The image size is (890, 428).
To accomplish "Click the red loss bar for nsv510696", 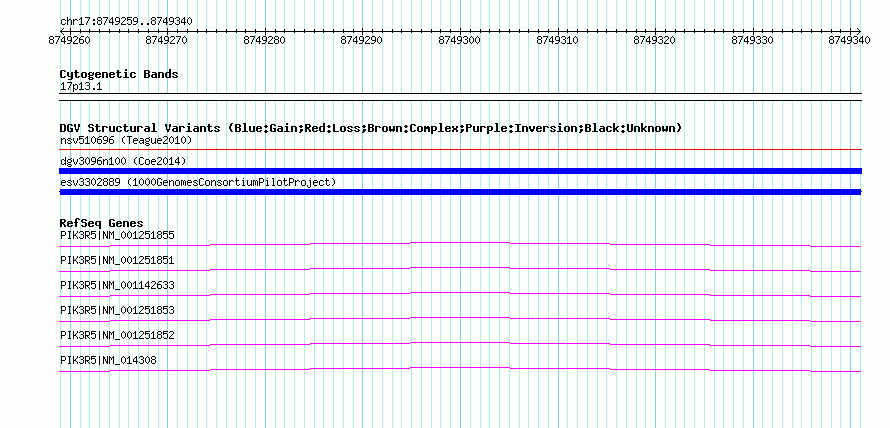I will [x=460, y=149].
